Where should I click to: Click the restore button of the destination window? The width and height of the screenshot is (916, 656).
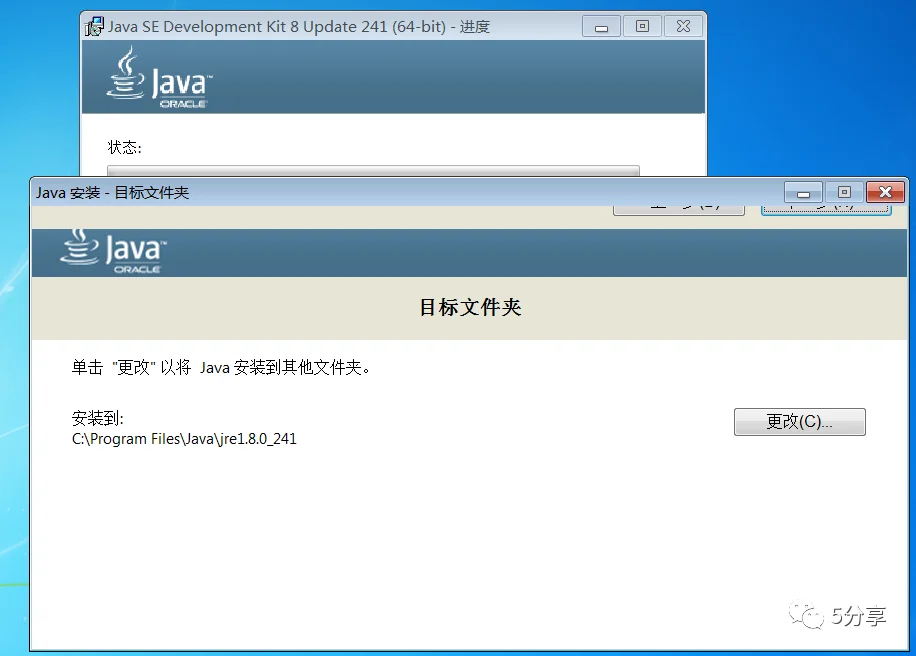841,192
